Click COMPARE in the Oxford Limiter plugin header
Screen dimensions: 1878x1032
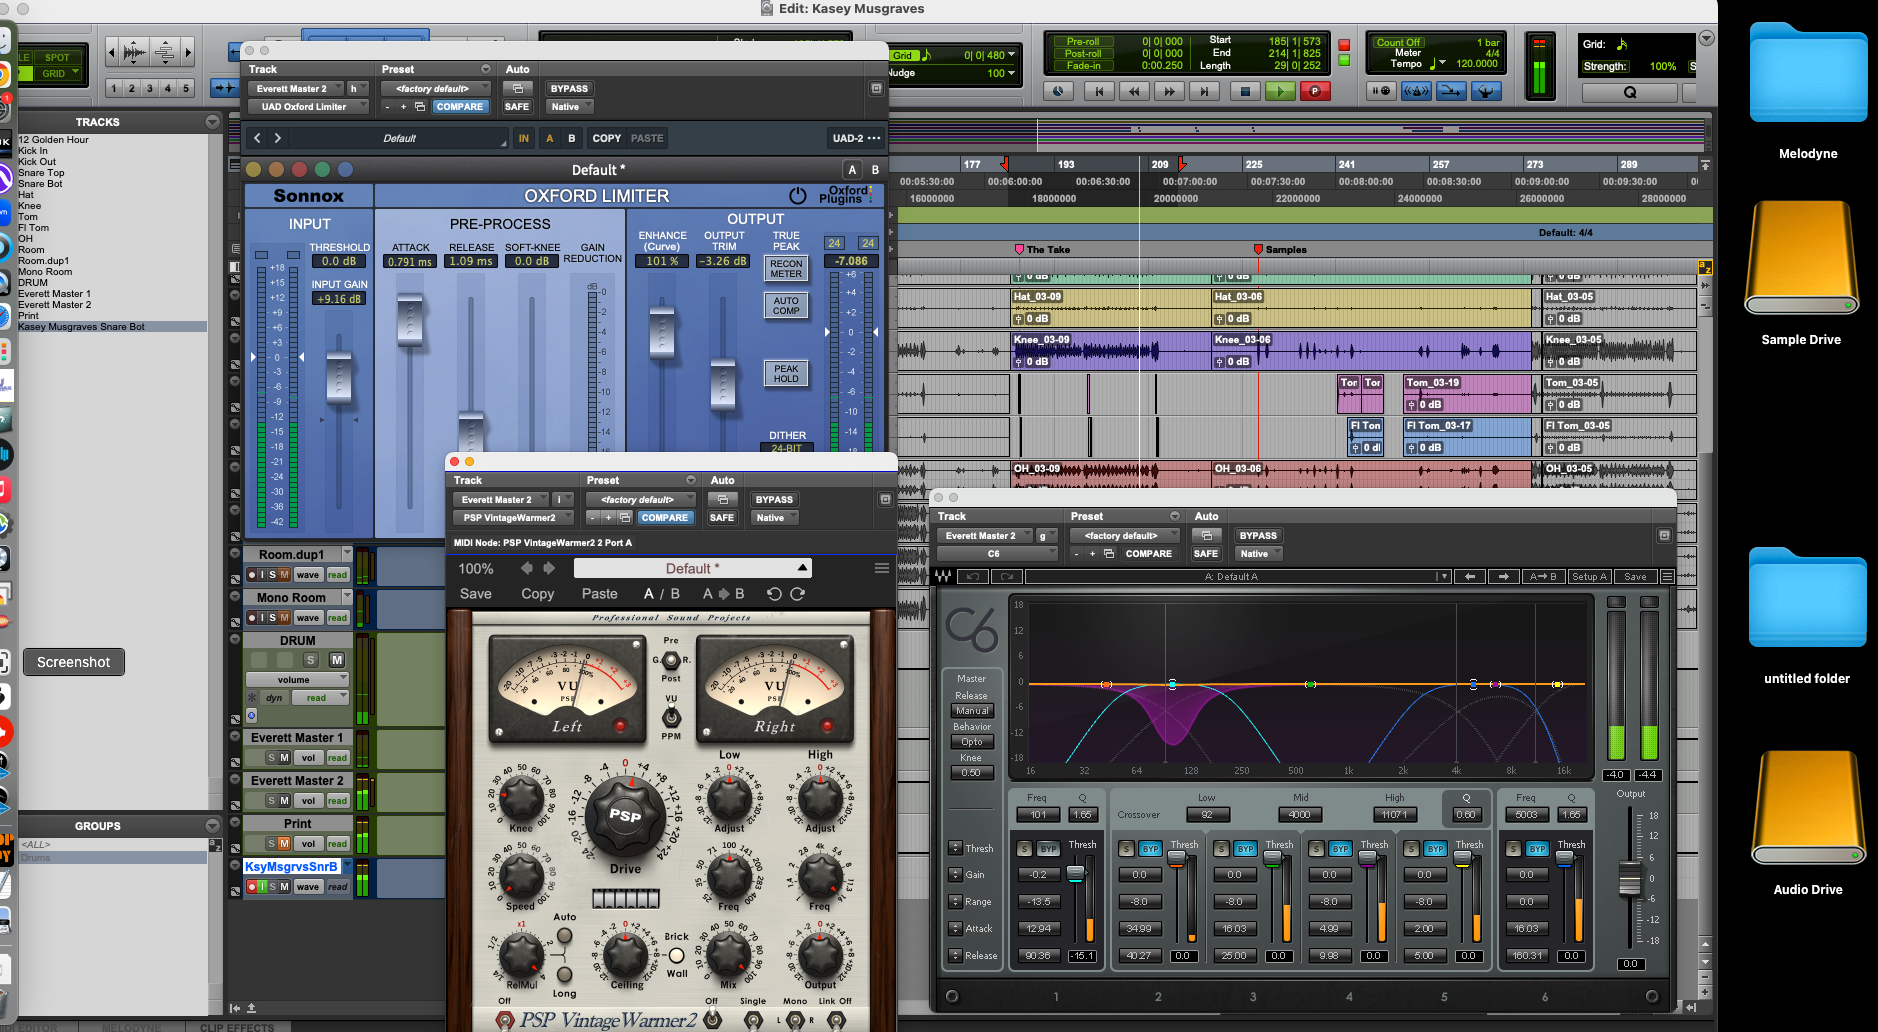pos(459,107)
